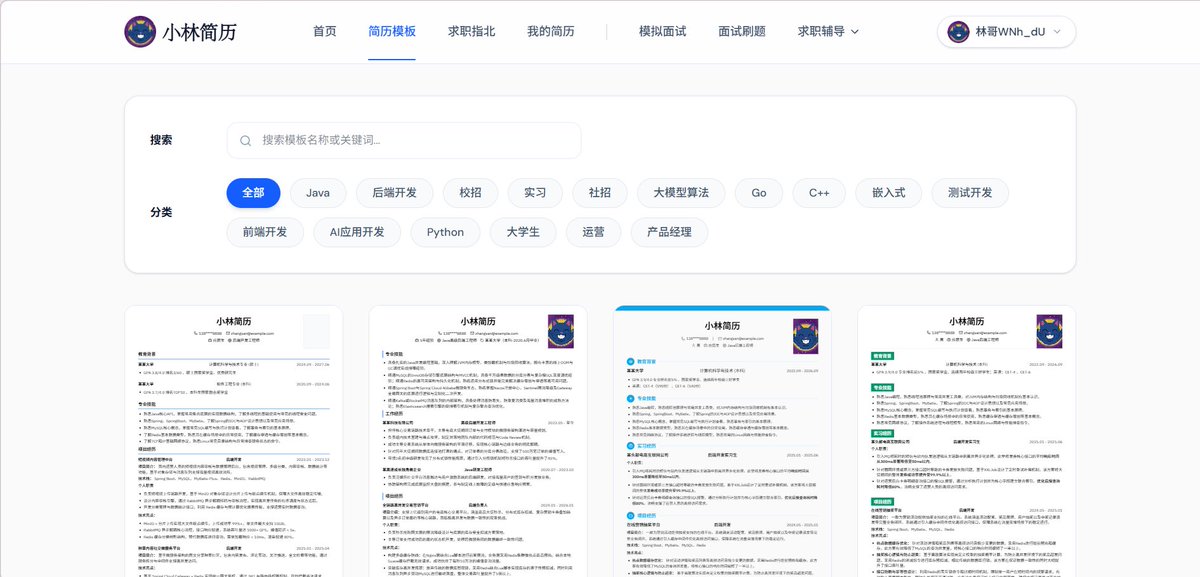Open 面试刷题 nav item
Viewport: 1200px width, 577px height.
point(742,32)
